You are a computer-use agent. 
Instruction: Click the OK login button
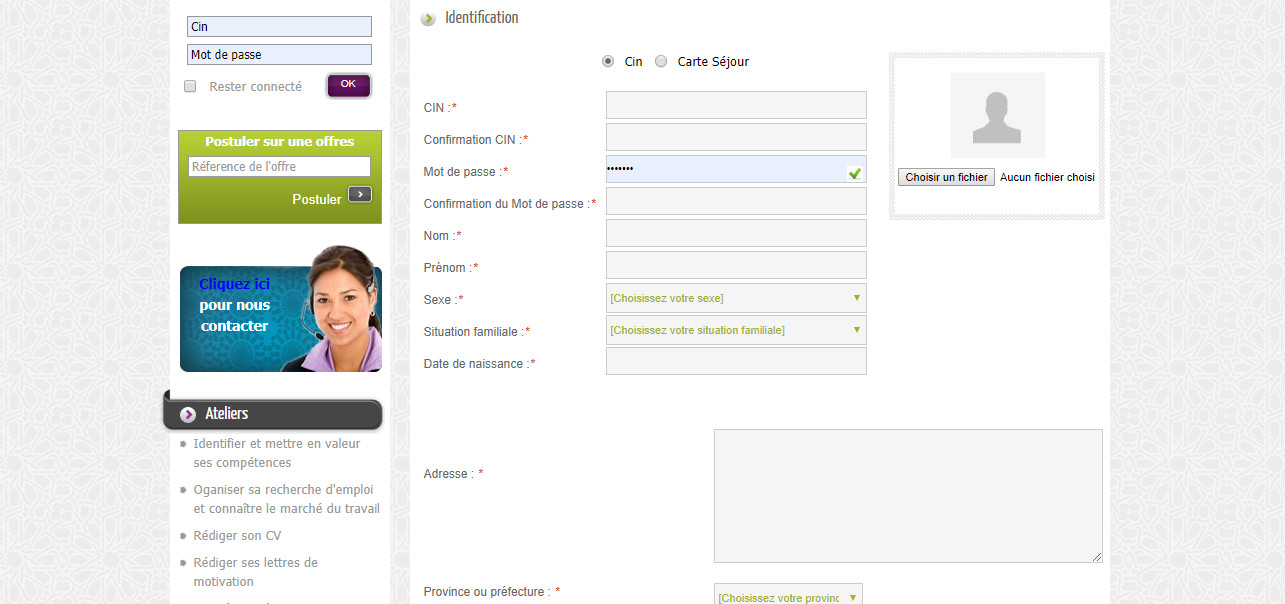(x=348, y=85)
